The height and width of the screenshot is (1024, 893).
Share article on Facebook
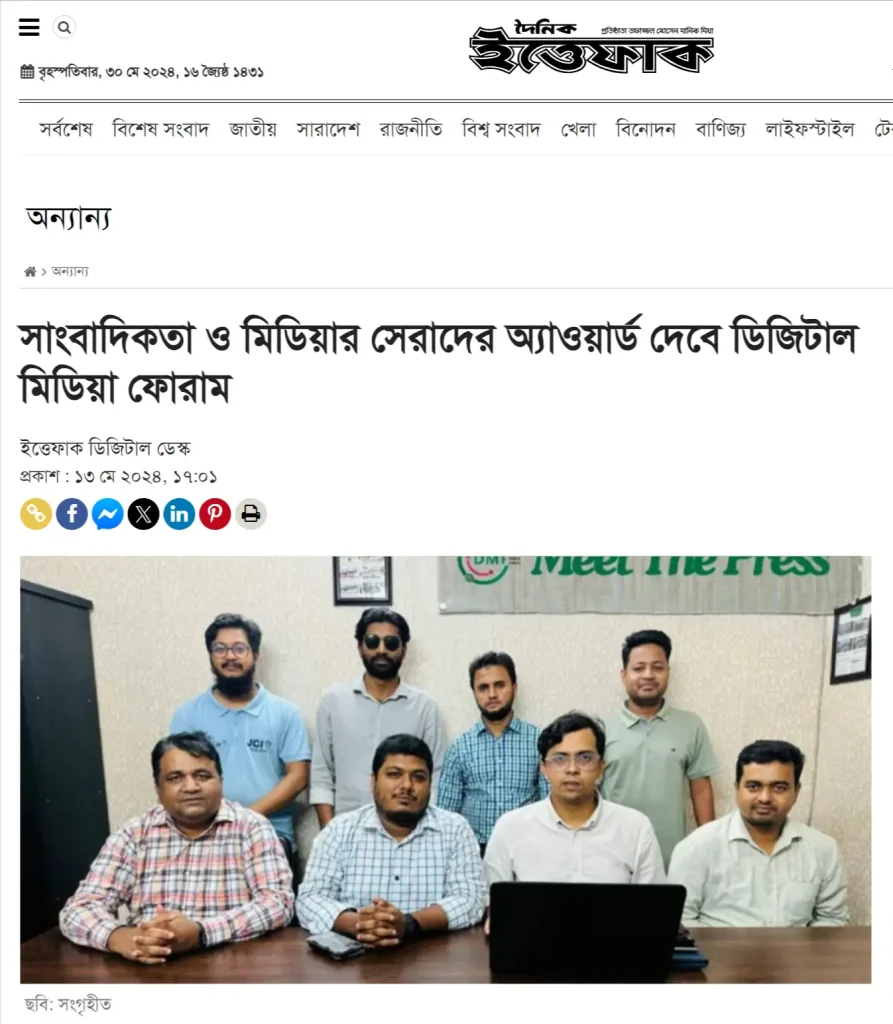coord(72,514)
